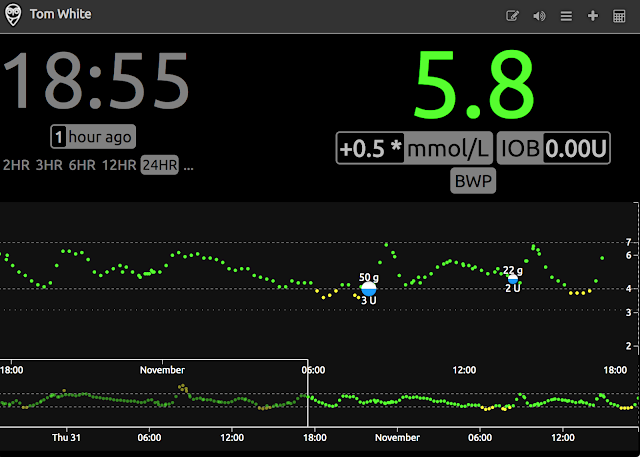Click the +0.5 mmol/L delta pill
640x457 pixels.
pos(414,148)
